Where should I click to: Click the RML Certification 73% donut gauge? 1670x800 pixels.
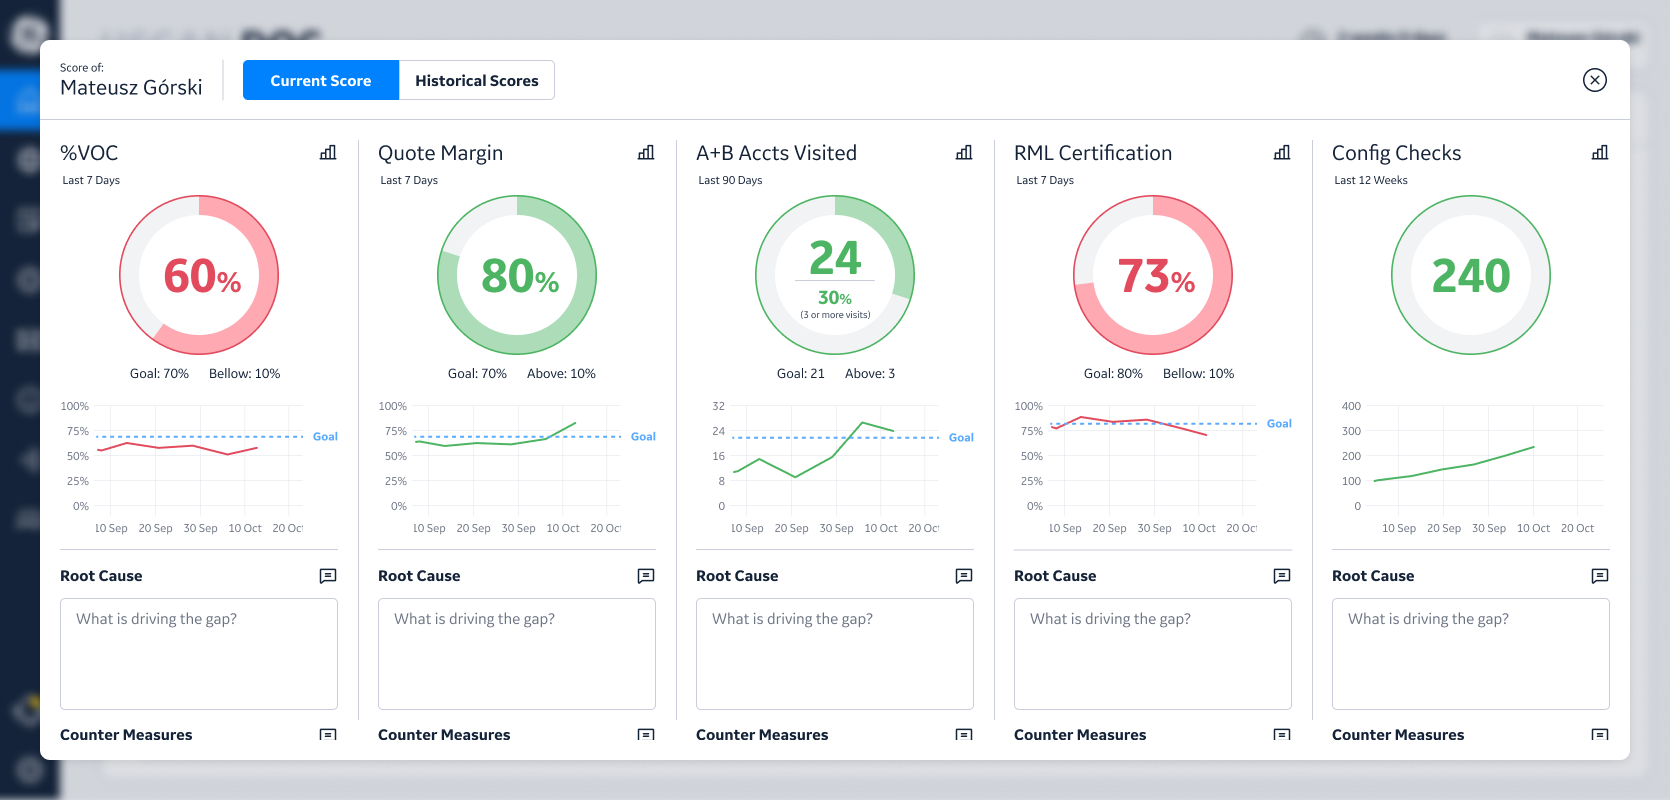[1153, 275]
